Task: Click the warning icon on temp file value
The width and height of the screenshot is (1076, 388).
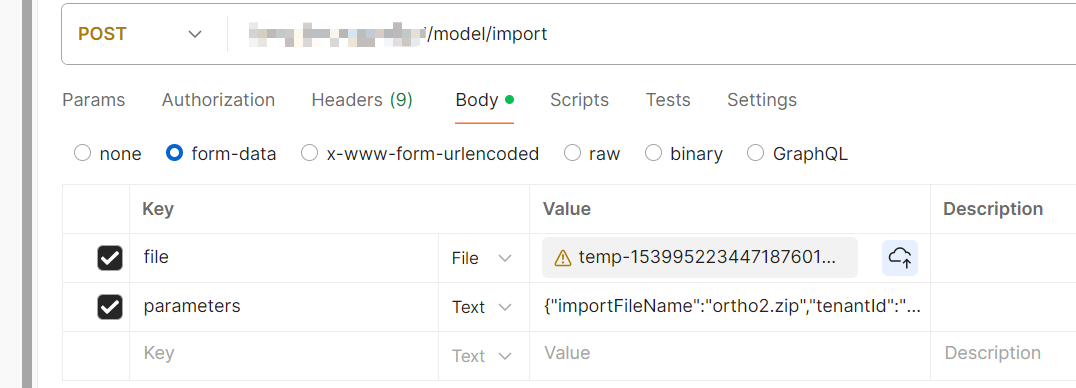Action: click(563, 258)
